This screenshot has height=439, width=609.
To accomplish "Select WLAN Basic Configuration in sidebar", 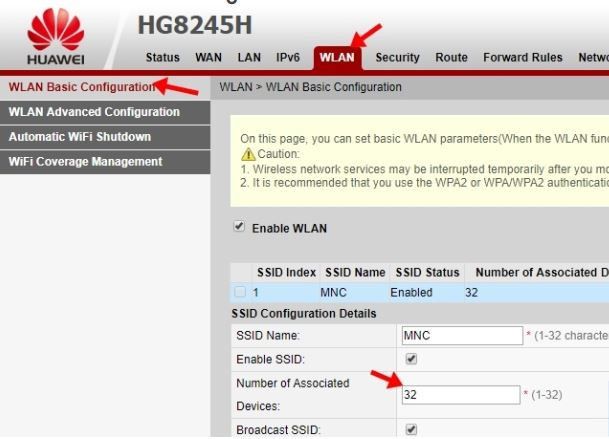I will (x=105, y=87).
